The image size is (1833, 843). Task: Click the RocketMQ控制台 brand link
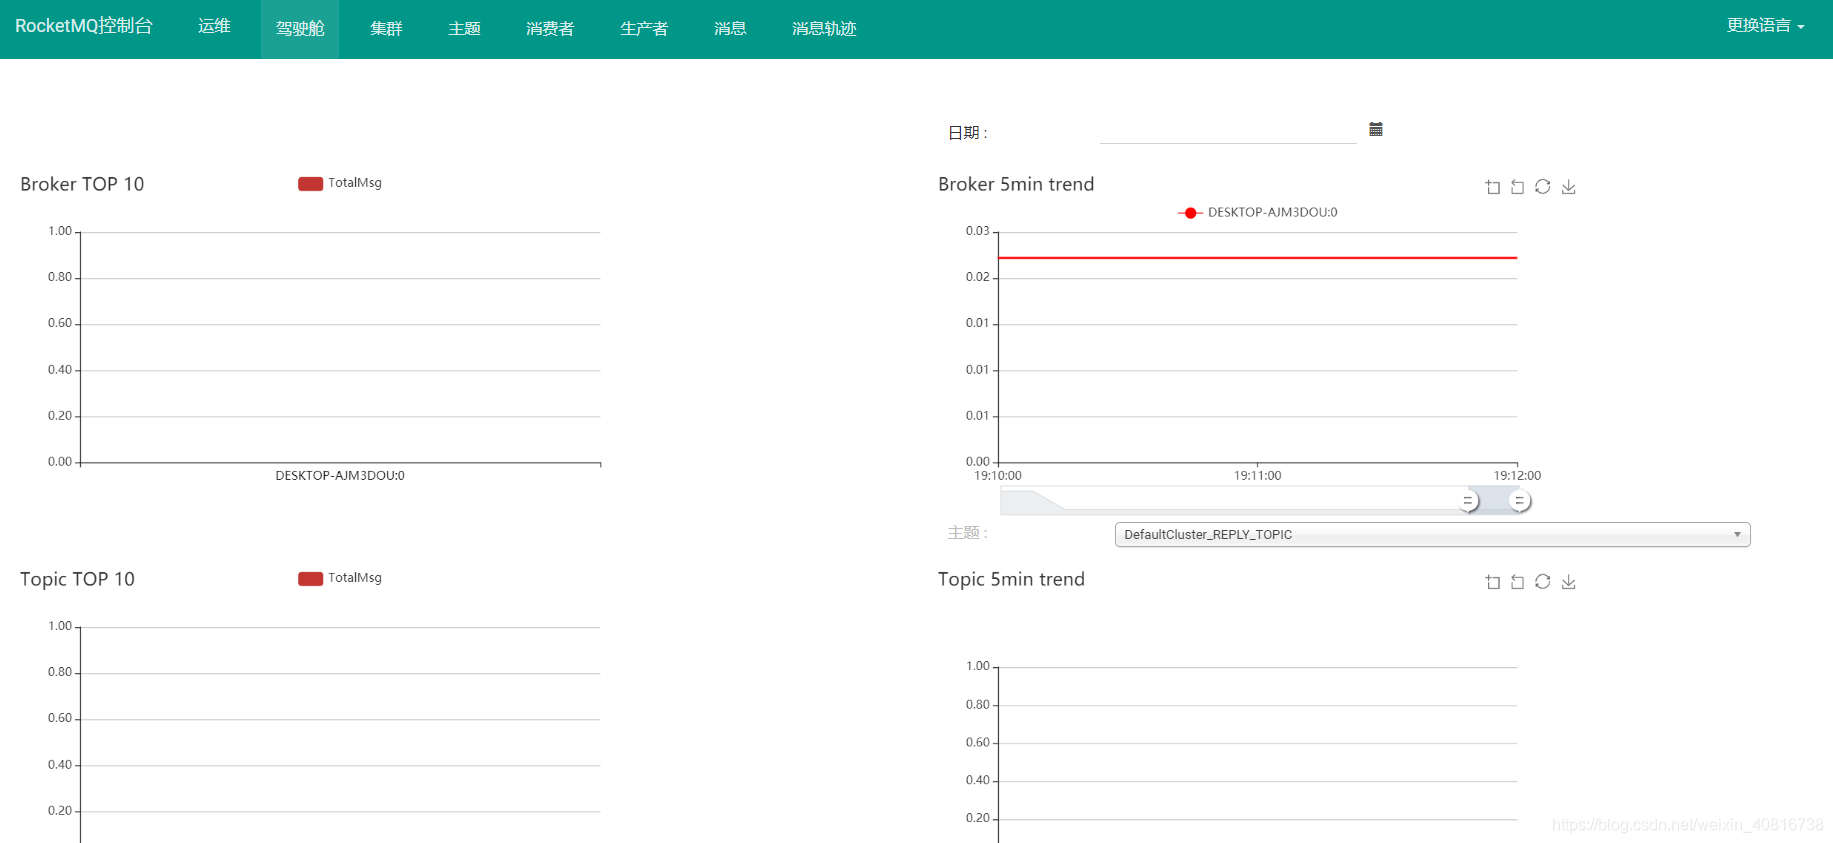pos(84,26)
